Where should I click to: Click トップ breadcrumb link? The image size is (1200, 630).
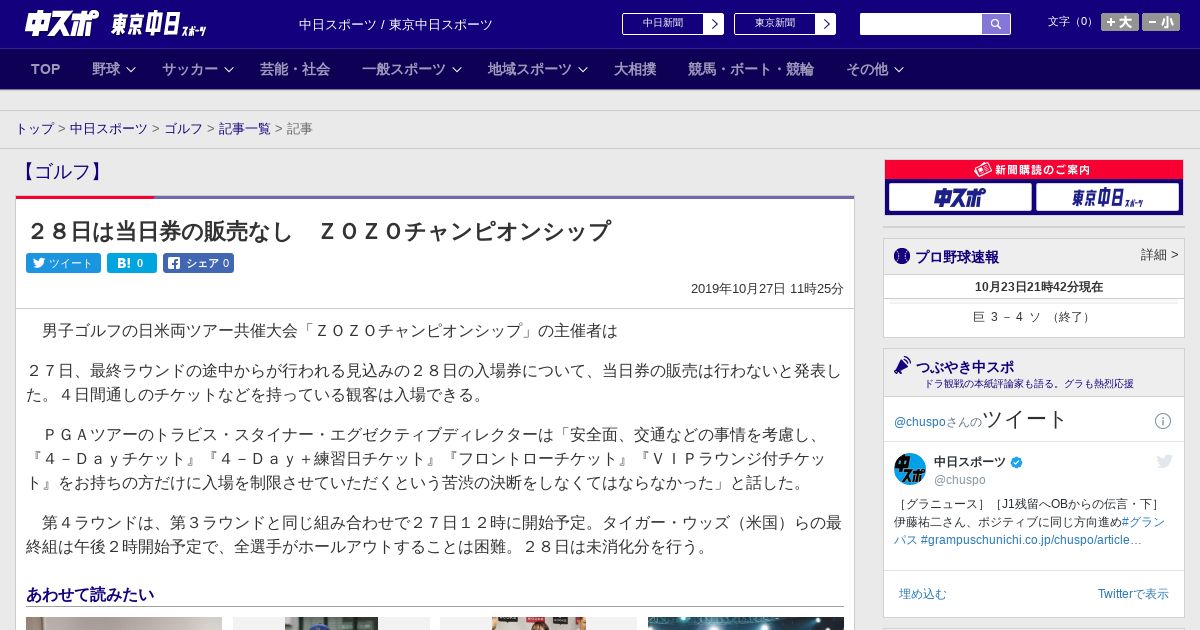coord(34,129)
